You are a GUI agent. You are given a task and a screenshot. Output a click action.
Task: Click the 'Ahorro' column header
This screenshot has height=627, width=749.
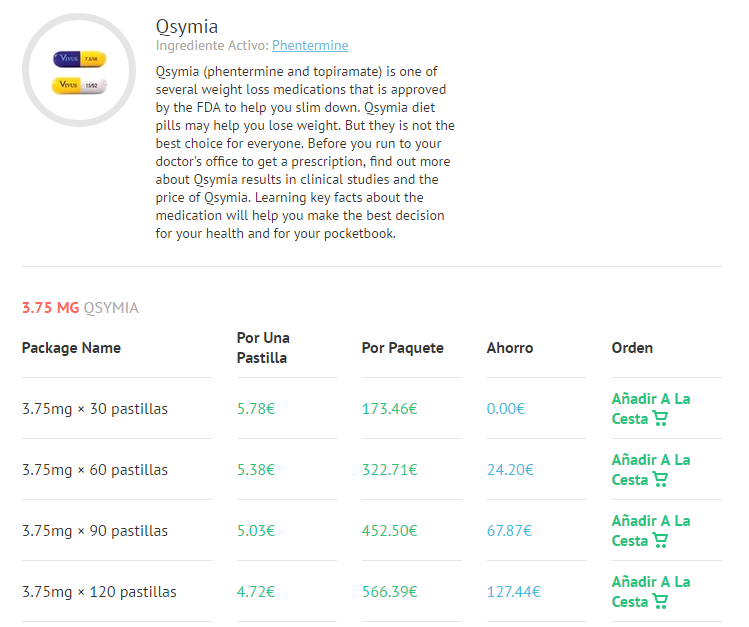coord(510,348)
